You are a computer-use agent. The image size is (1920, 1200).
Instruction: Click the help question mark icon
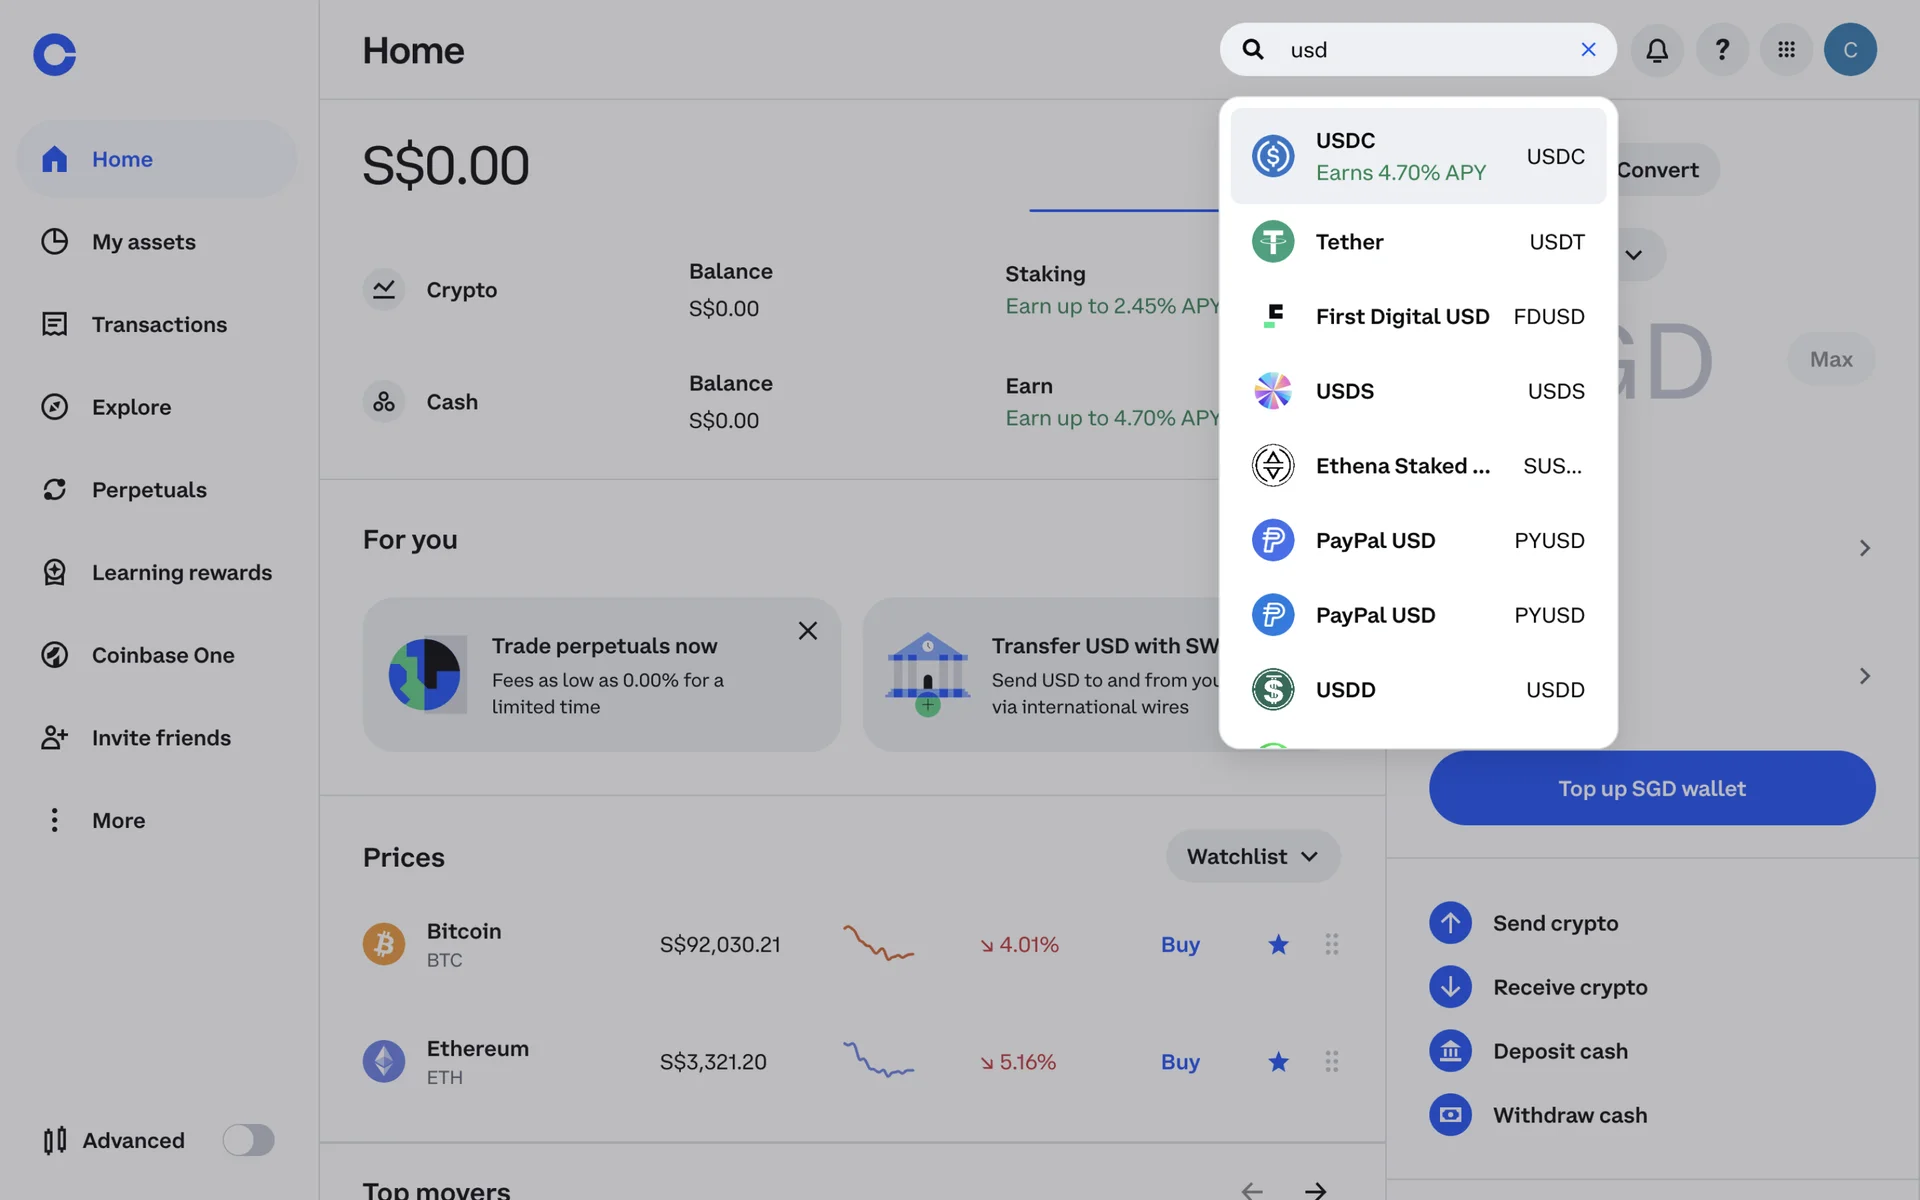pos(1722,50)
